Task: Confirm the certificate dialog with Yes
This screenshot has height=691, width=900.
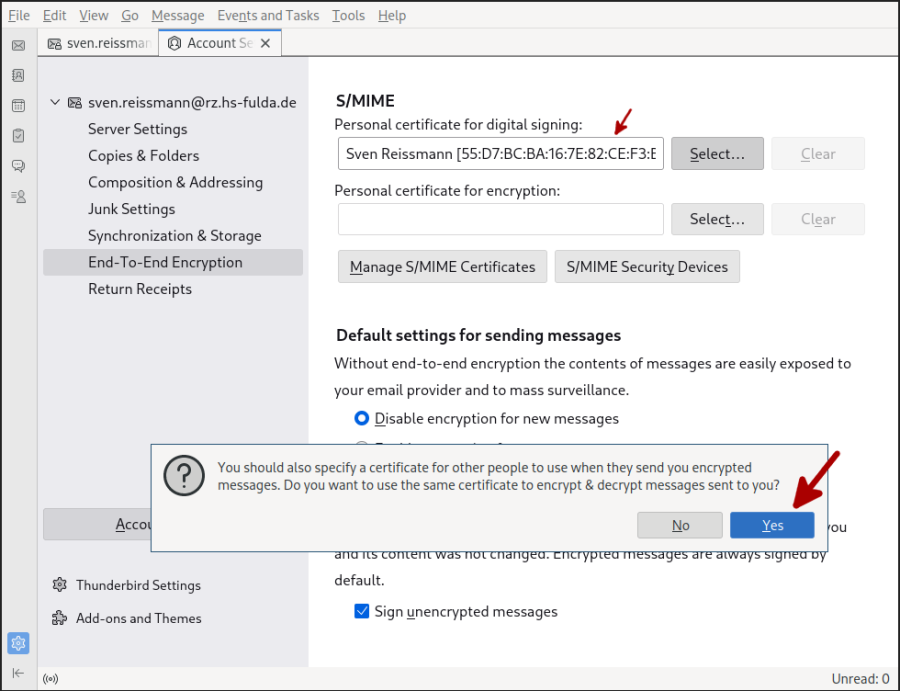Action: tap(772, 524)
